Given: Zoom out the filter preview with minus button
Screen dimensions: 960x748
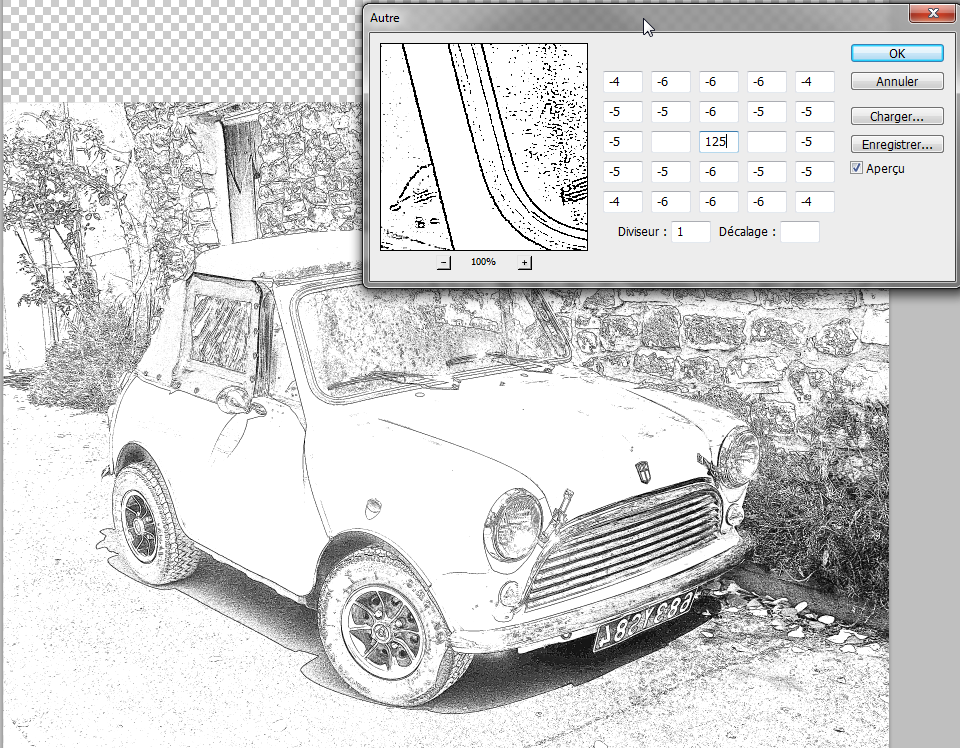Looking at the screenshot, I should pyautogui.click(x=445, y=262).
